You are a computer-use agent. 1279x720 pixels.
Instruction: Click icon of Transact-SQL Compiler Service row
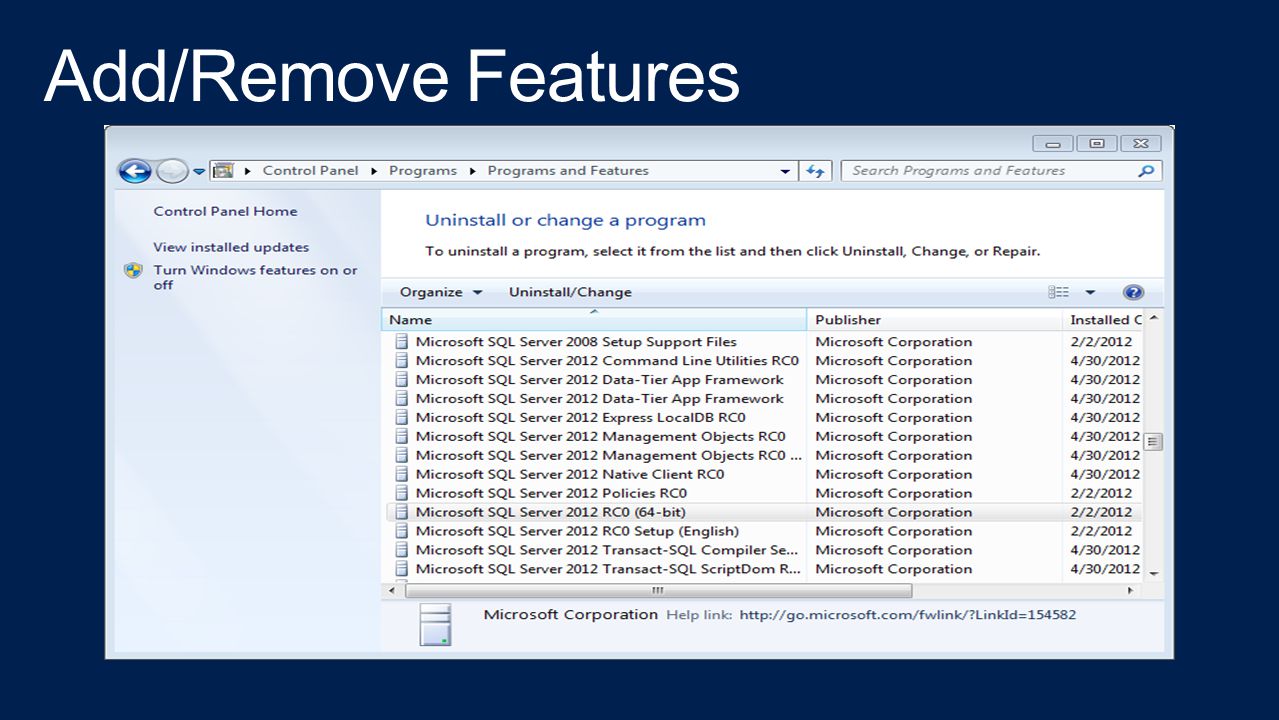401,550
